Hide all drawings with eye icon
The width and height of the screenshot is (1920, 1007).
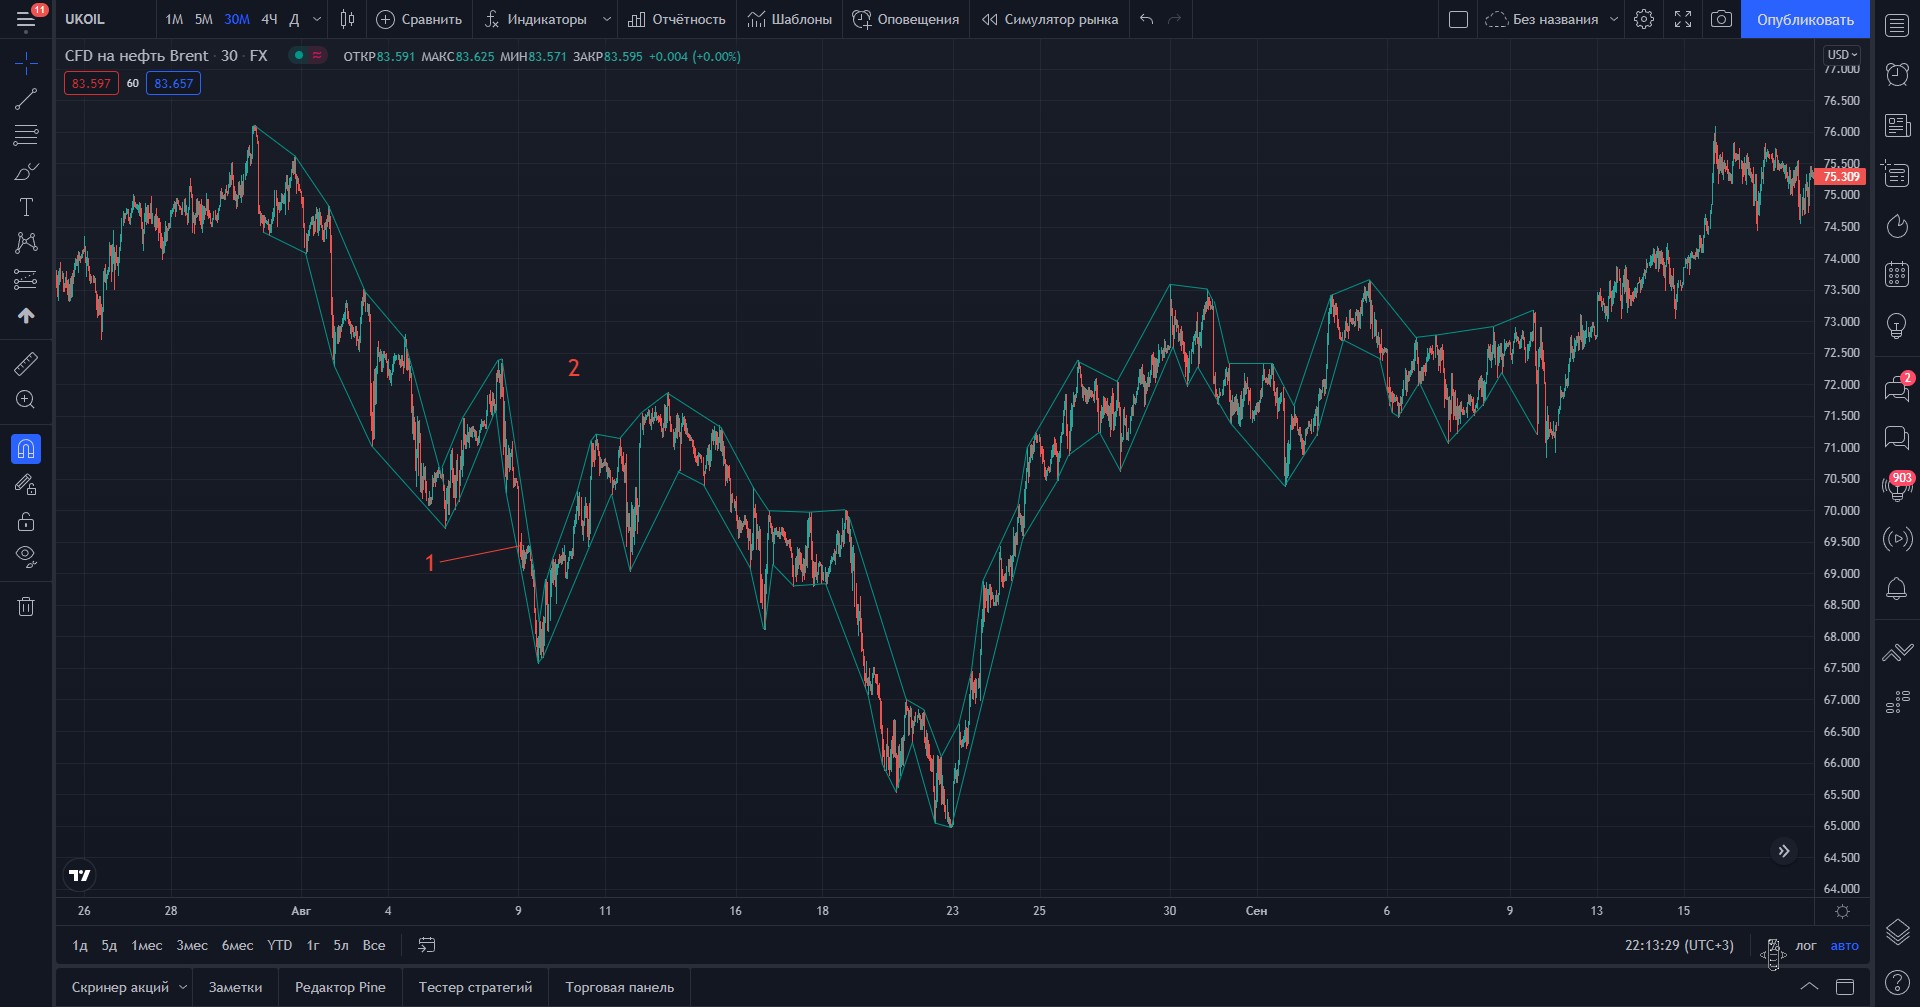[x=26, y=556]
